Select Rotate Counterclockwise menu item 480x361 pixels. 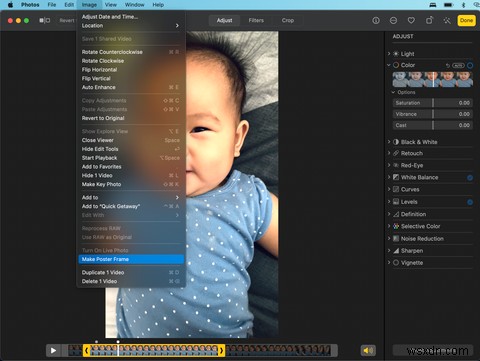(131, 52)
